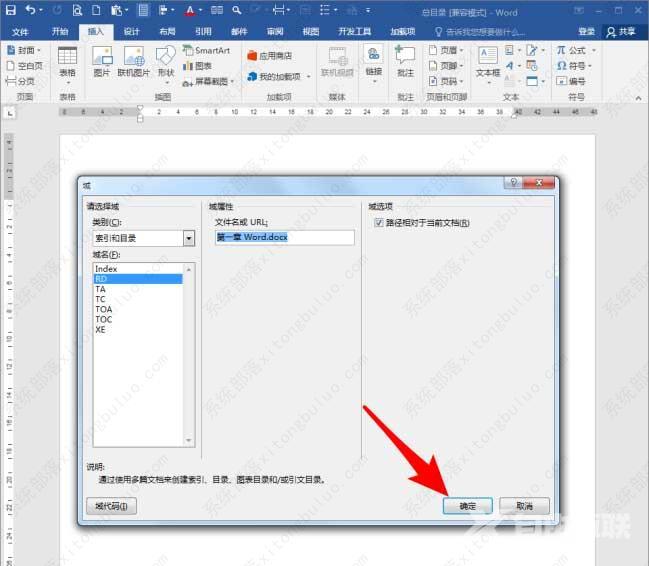Viewport: 649px width, 566px height.
Task: Click the 共享 share button
Action: tap(621, 31)
